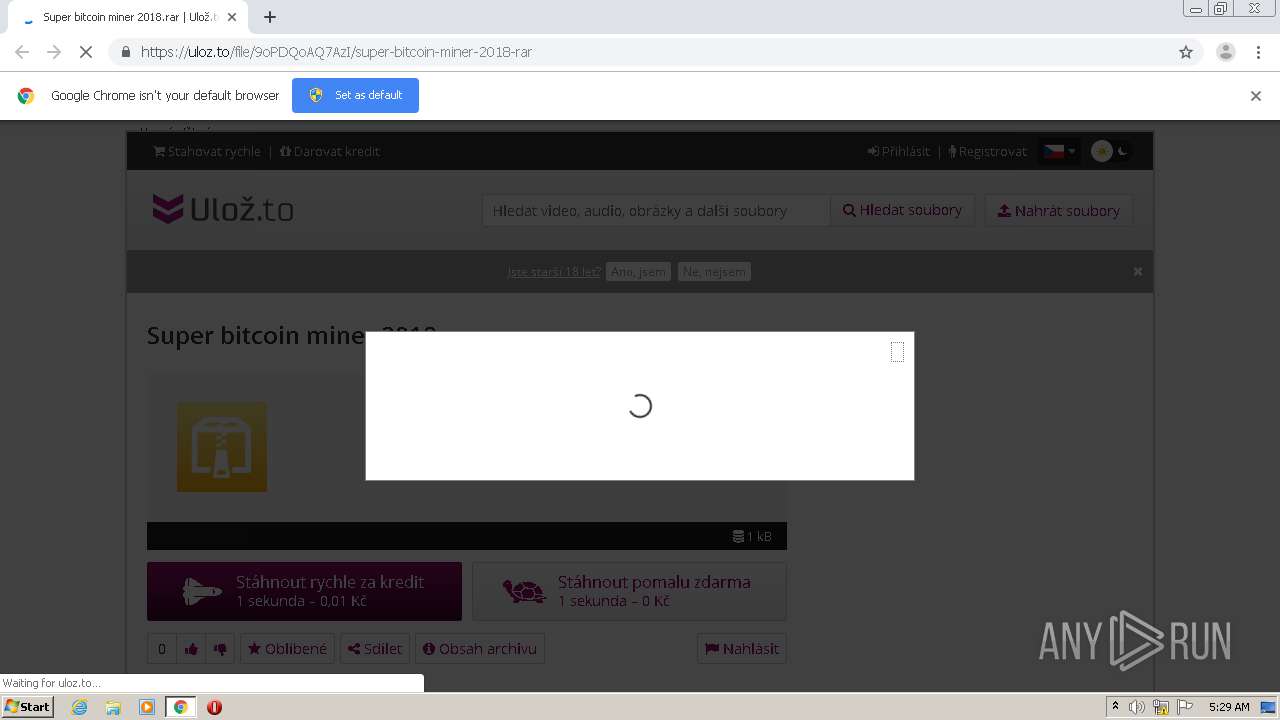
Task: Toggle the day/night theme switch
Action: 1110,152
